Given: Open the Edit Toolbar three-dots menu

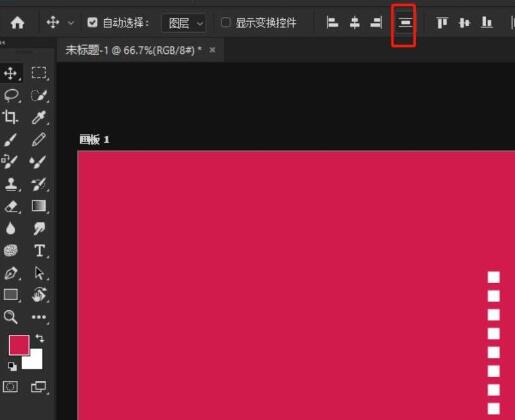Looking at the screenshot, I should pos(39,317).
